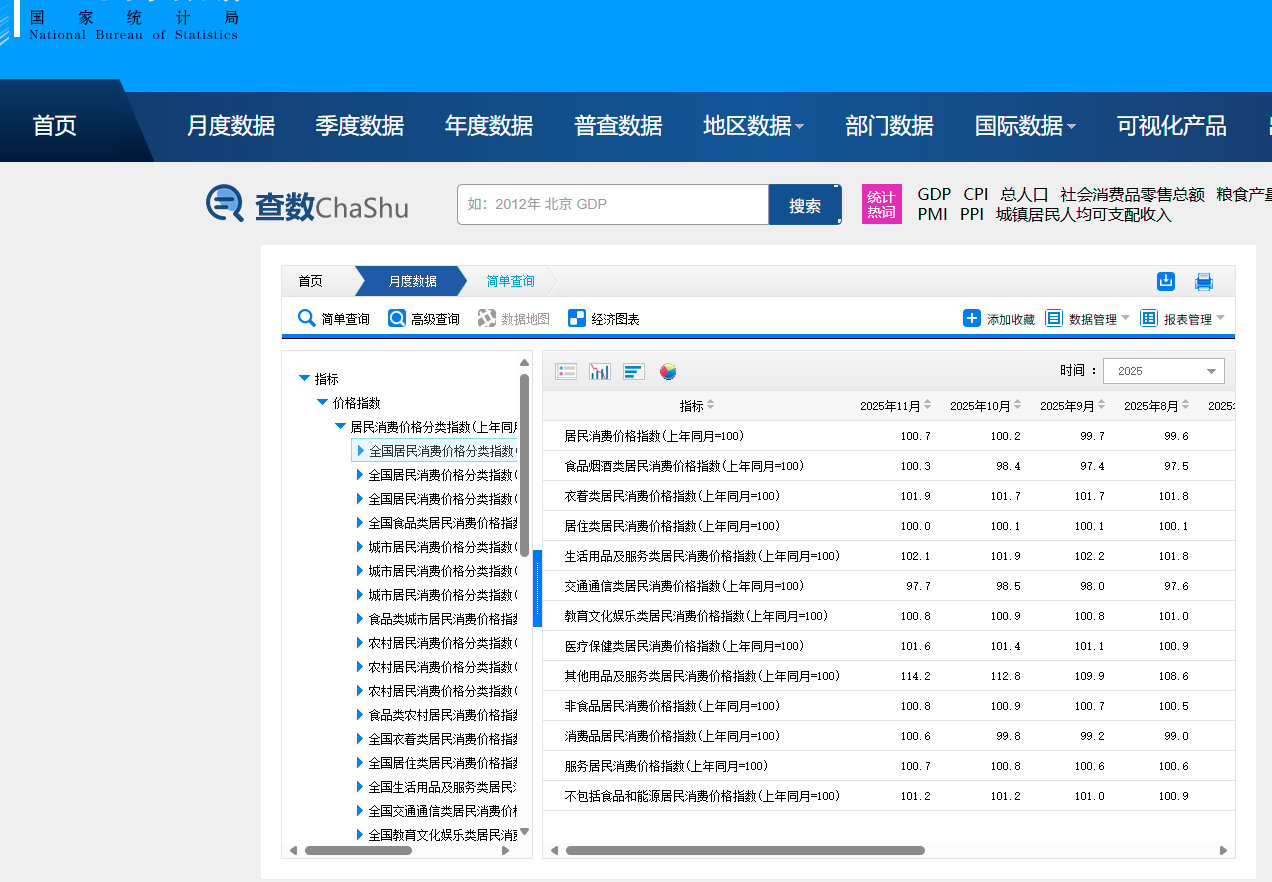1272x882 pixels.
Task: Expand 全国食品类居民消费价格指数 node arrow
Action: point(360,523)
